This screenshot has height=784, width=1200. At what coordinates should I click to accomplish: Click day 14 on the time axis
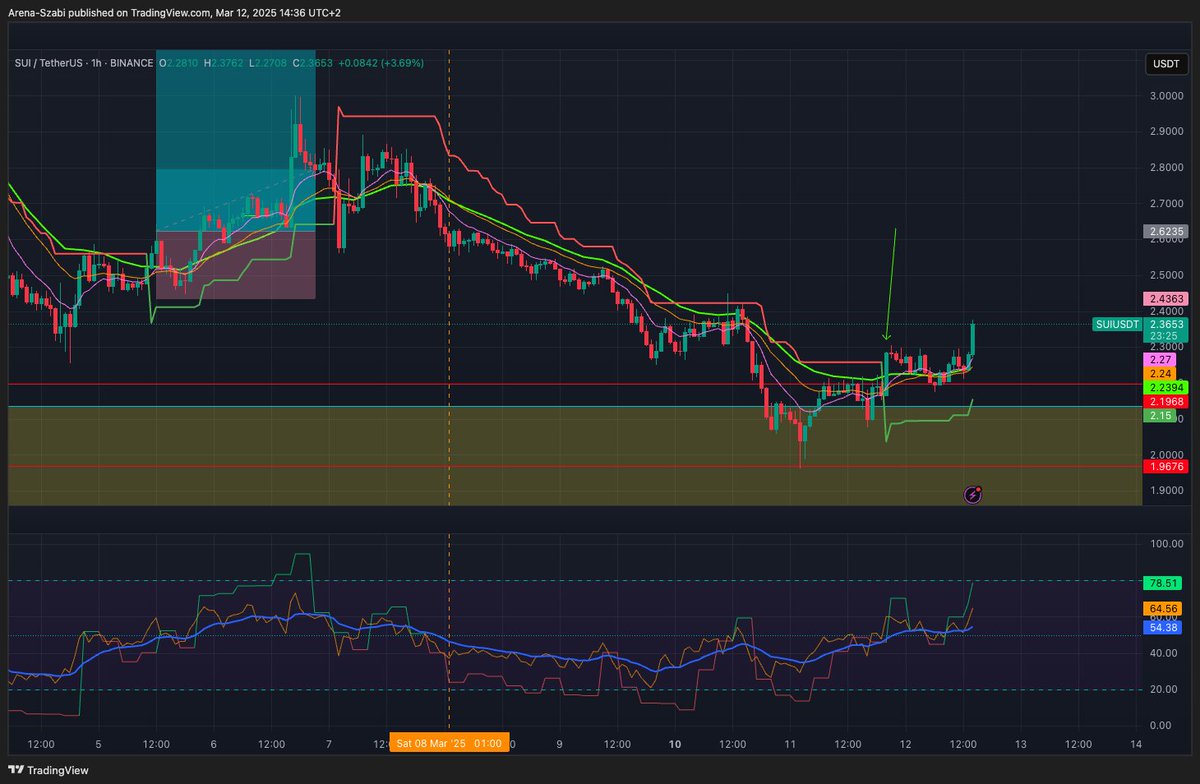[1136, 744]
